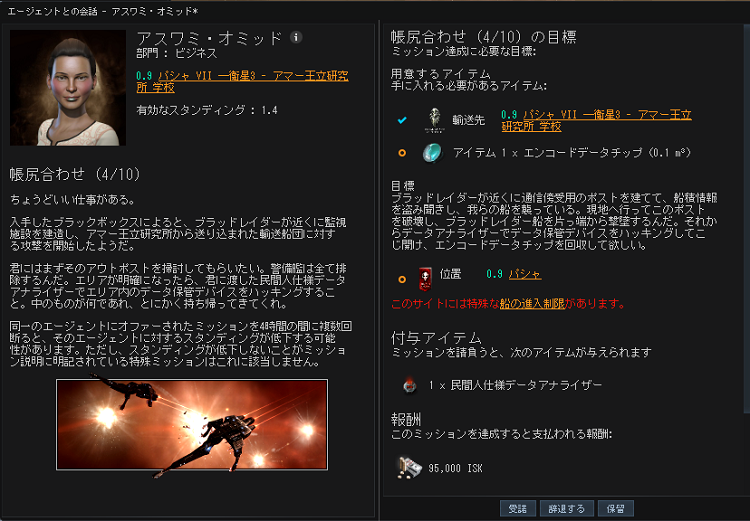Open the 輸送先 destination station link
Screen dimensions: 750x521
point(596,121)
